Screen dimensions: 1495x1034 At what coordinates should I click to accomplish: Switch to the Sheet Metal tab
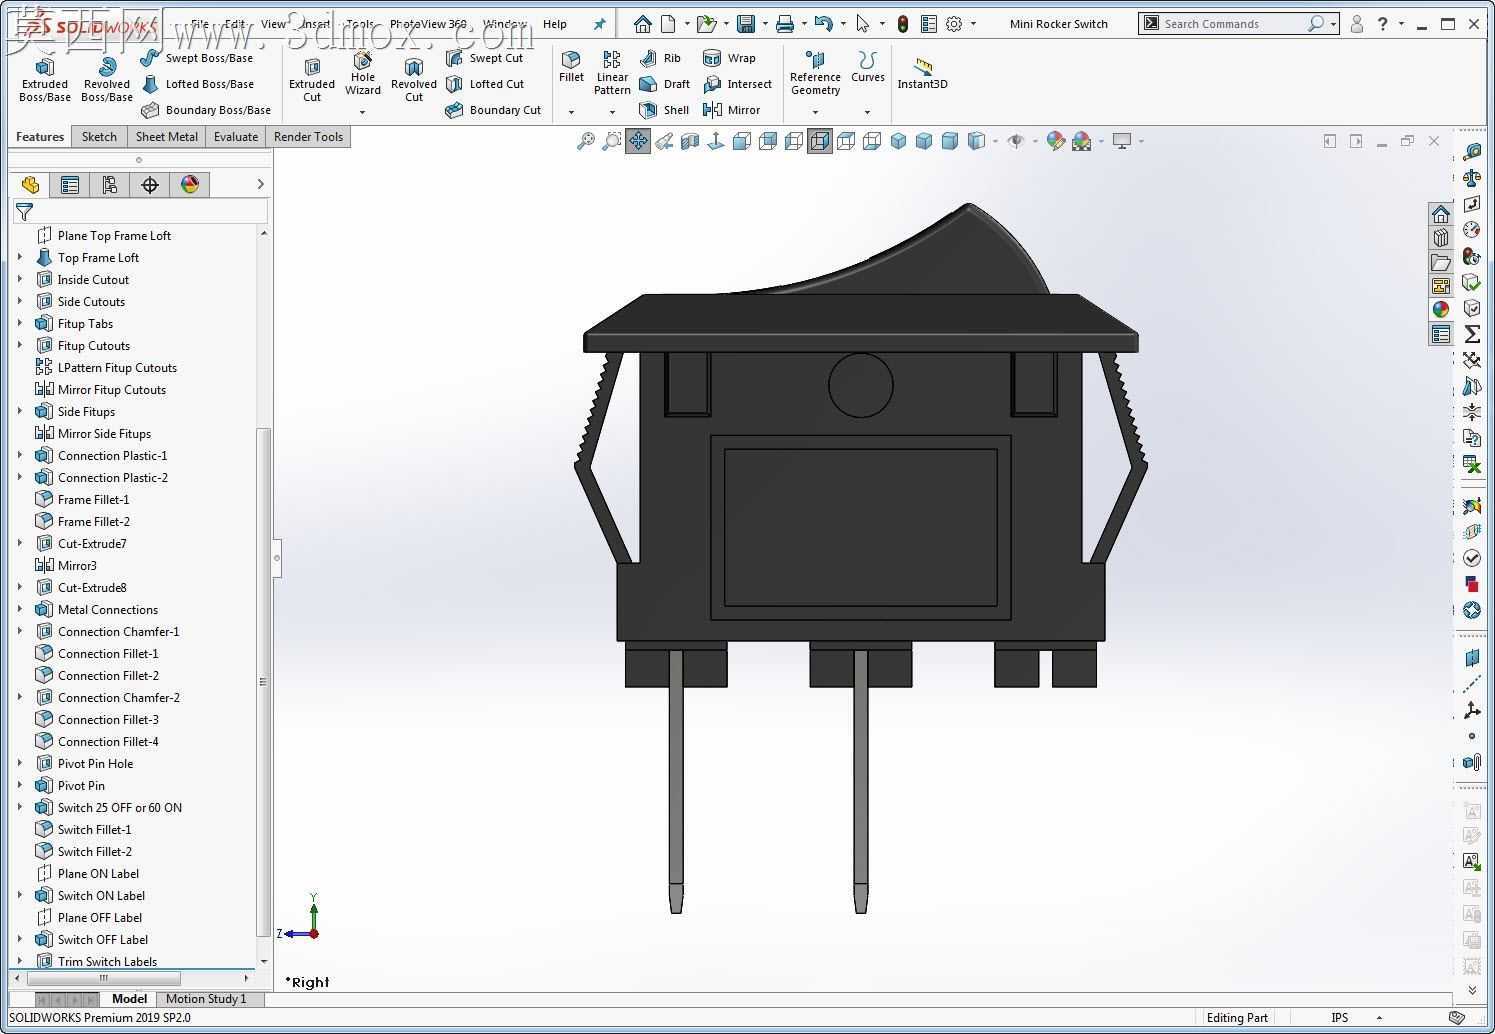pyautogui.click(x=166, y=137)
